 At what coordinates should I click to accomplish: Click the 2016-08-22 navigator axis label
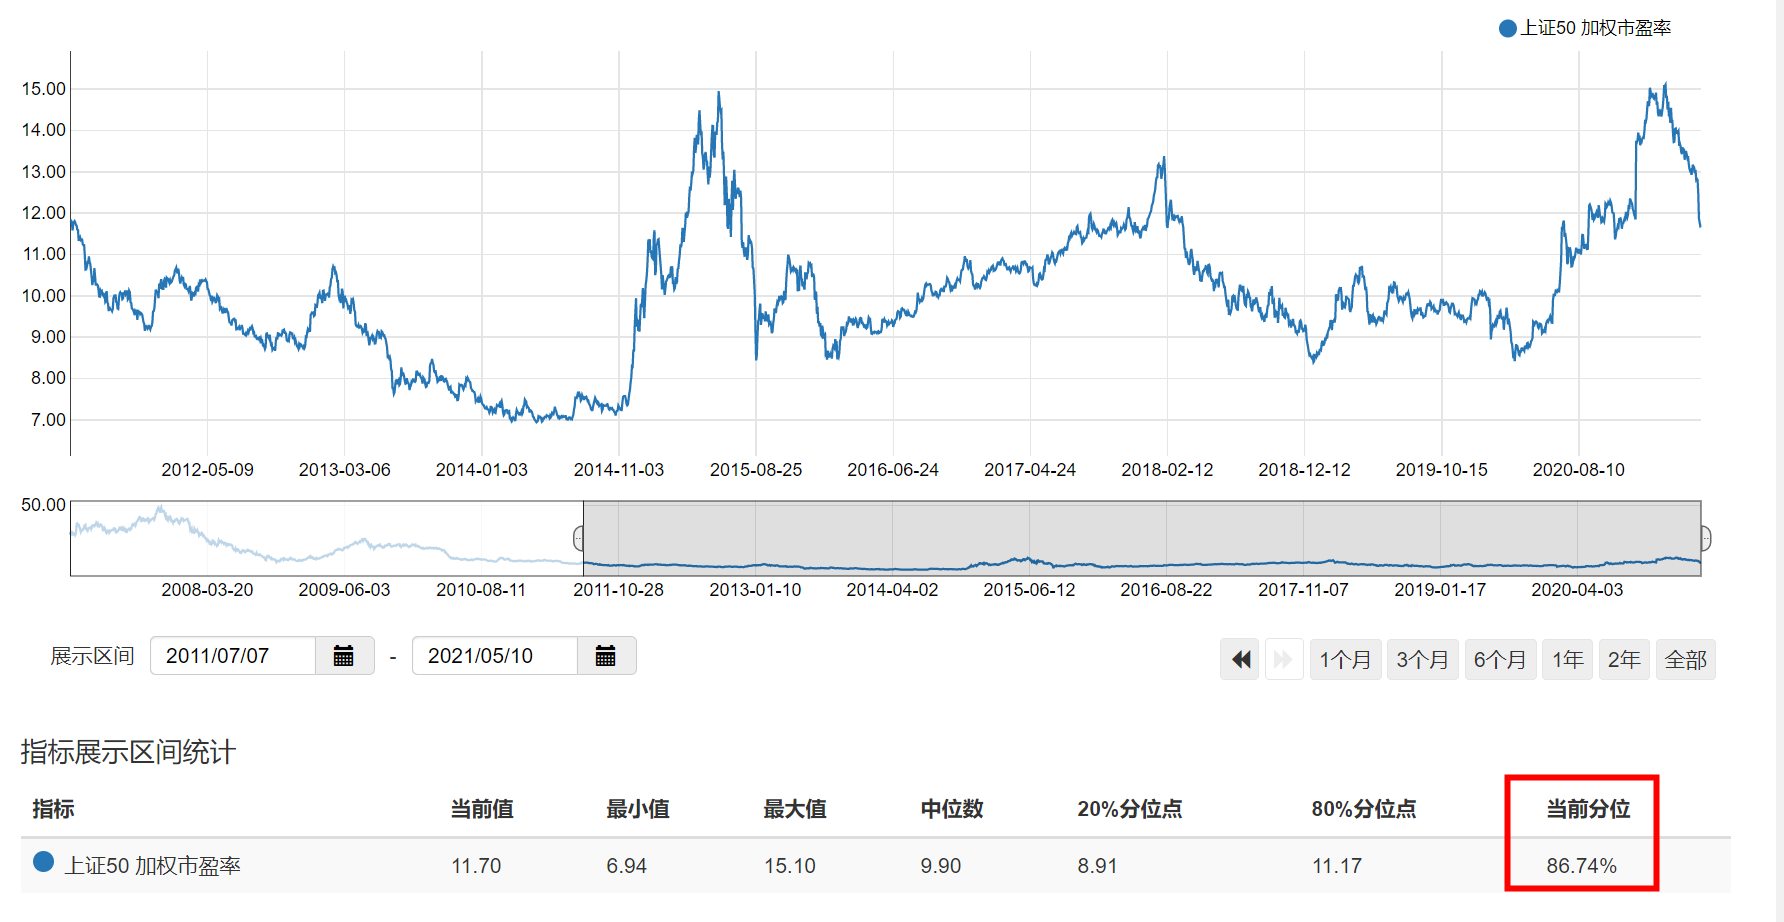click(x=1166, y=590)
